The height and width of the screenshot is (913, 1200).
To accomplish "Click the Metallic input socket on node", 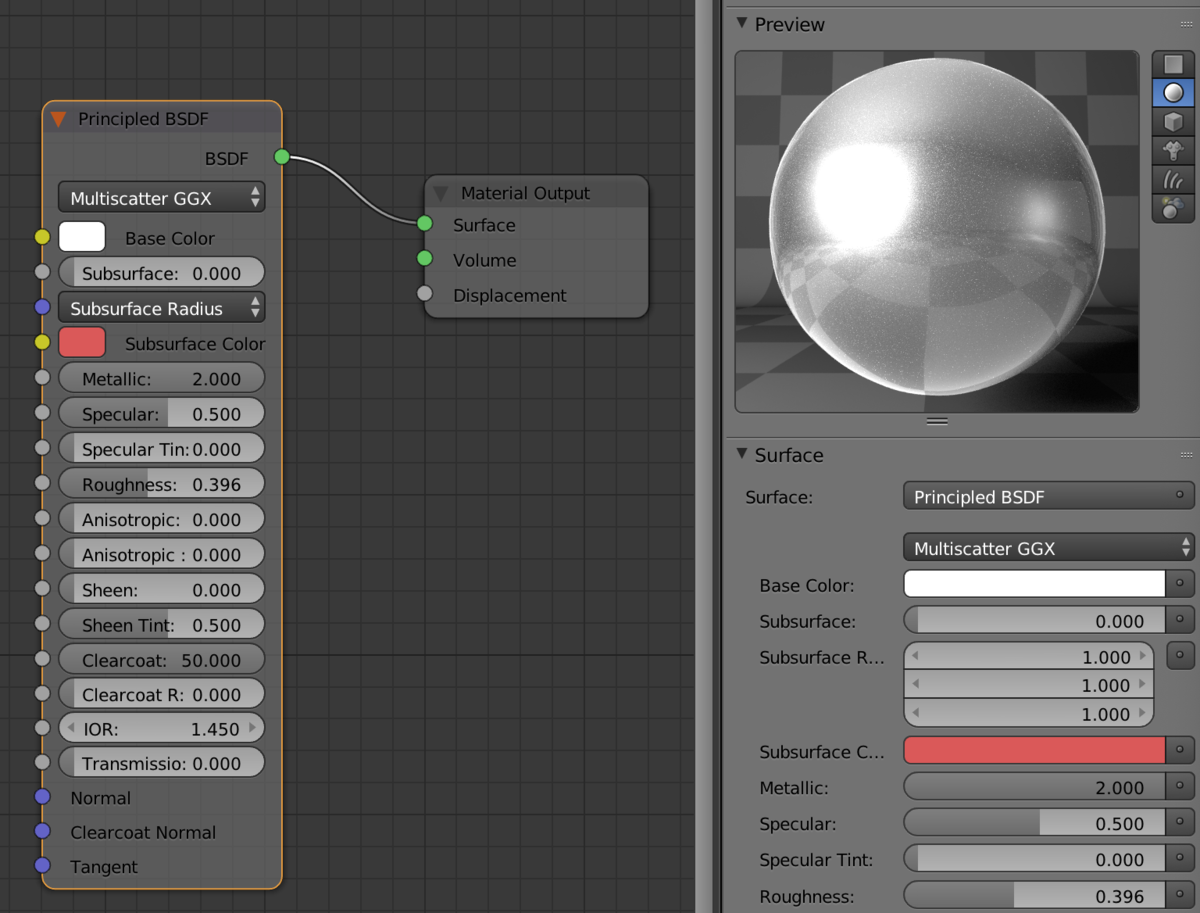I will tap(42, 377).
